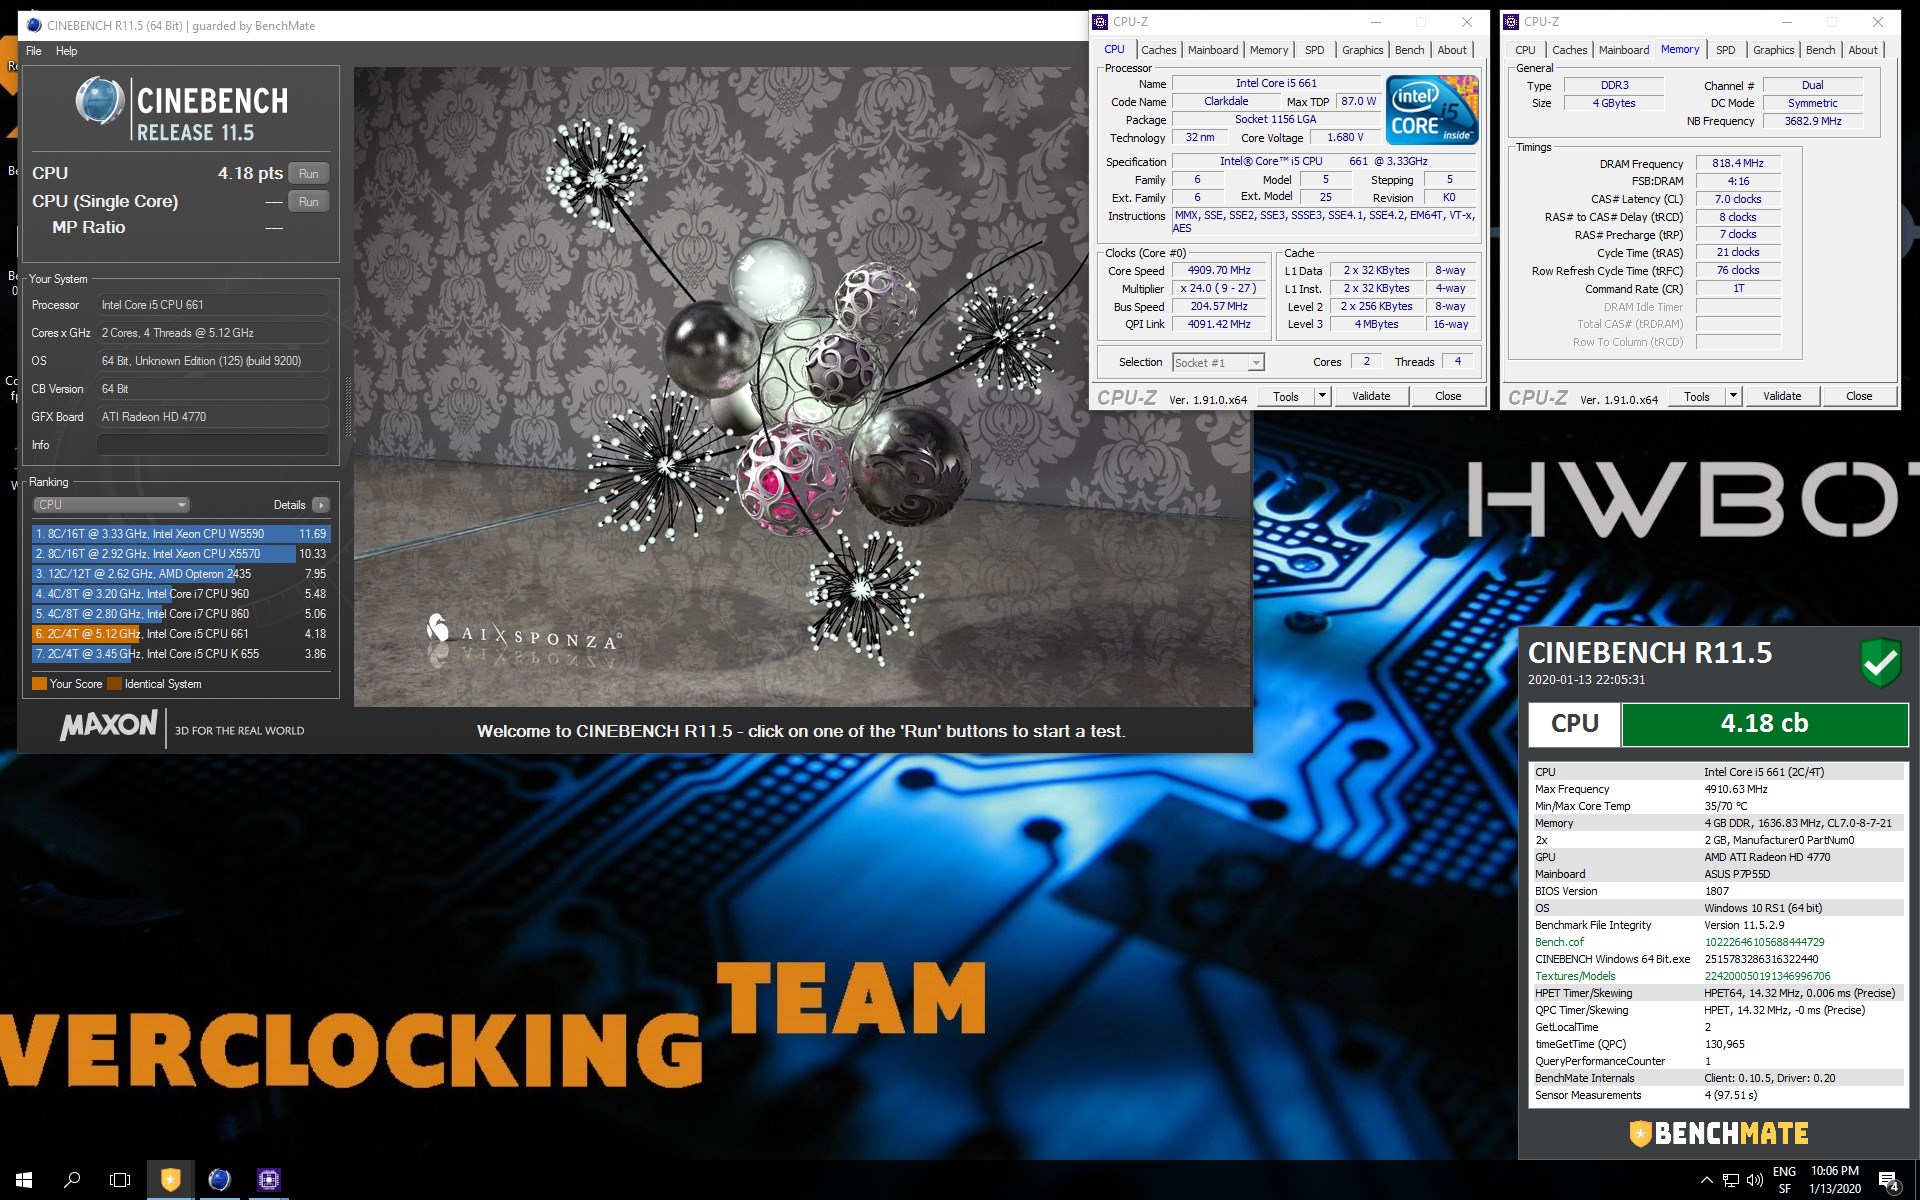
Task: Click the left CPU-Z window title icon
Action: pos(1101,22)
